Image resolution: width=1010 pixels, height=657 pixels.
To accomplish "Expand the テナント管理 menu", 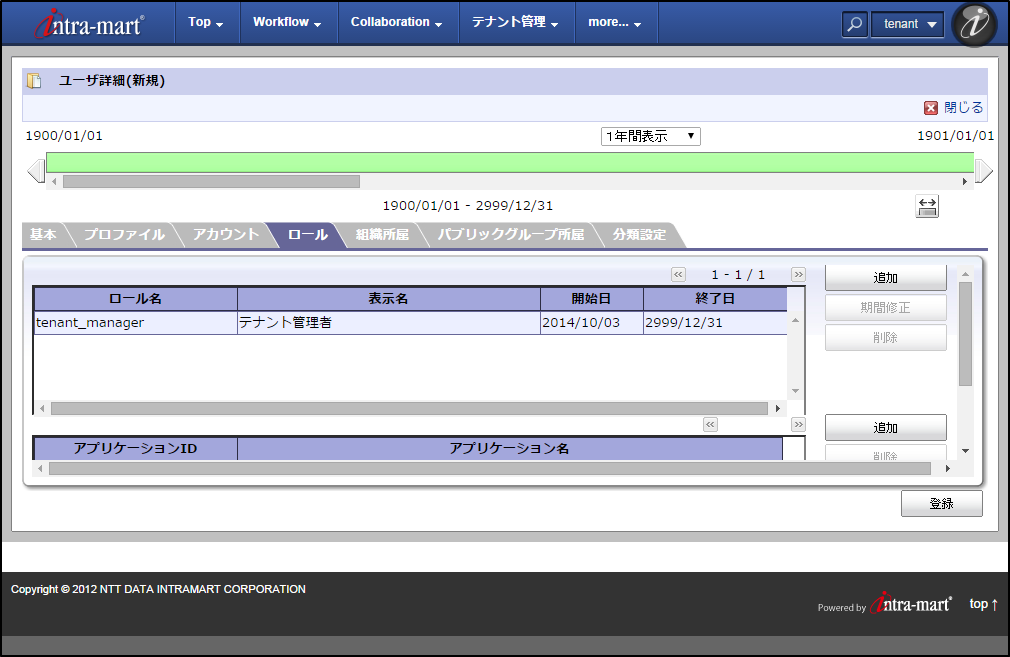I will point(515,22).
